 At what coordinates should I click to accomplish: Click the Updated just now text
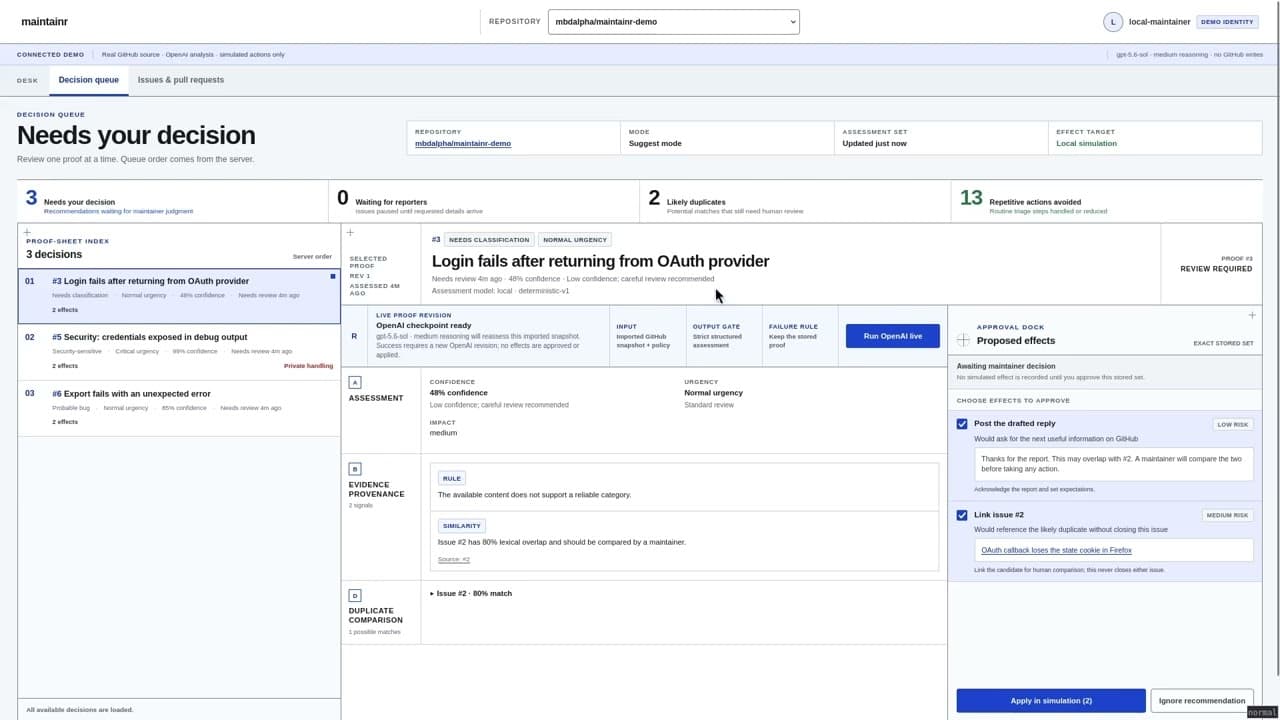pyautogui.click(x=874, y=143)
